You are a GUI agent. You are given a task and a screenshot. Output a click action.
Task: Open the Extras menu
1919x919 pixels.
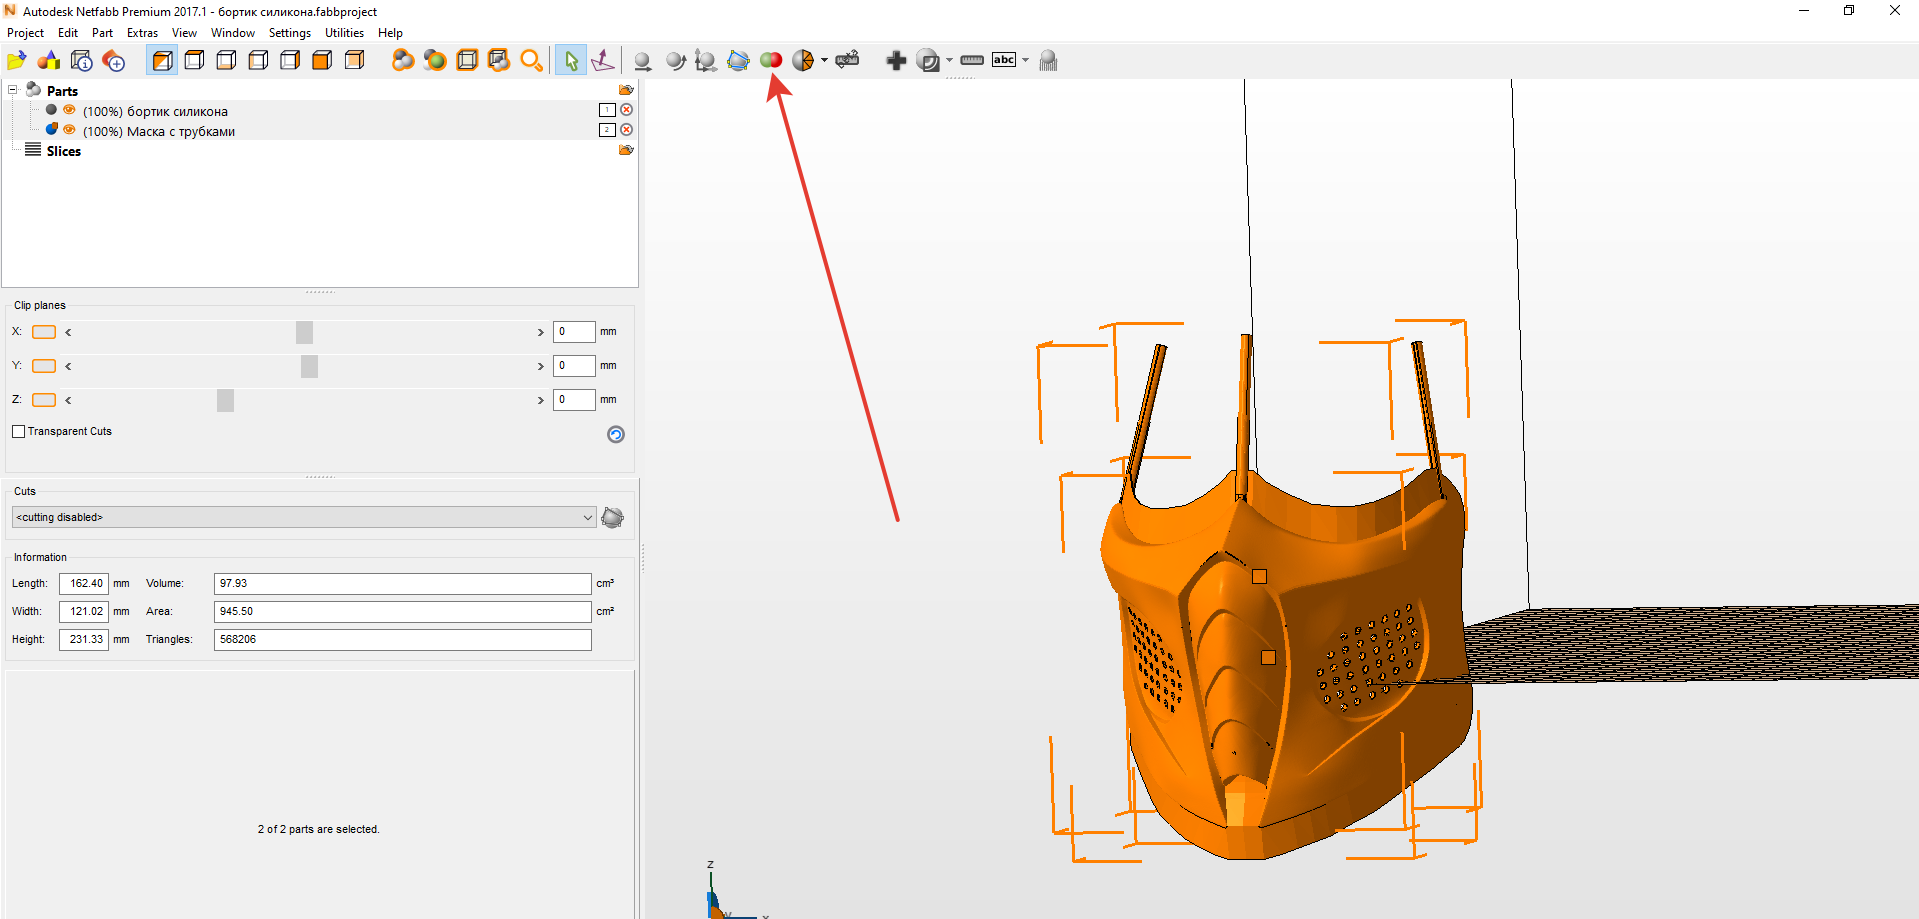click(x=142, y=32)
